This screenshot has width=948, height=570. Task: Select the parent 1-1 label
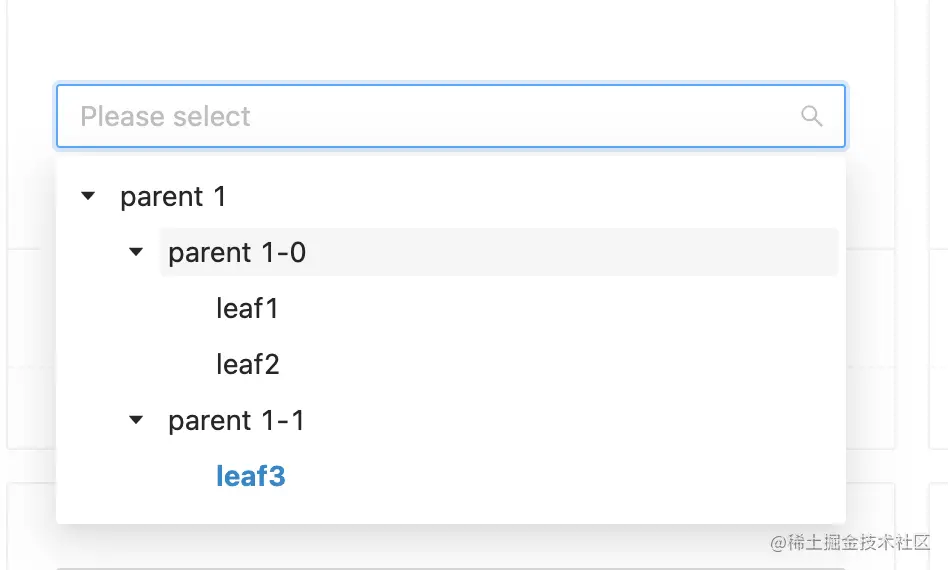click(236, 421)
